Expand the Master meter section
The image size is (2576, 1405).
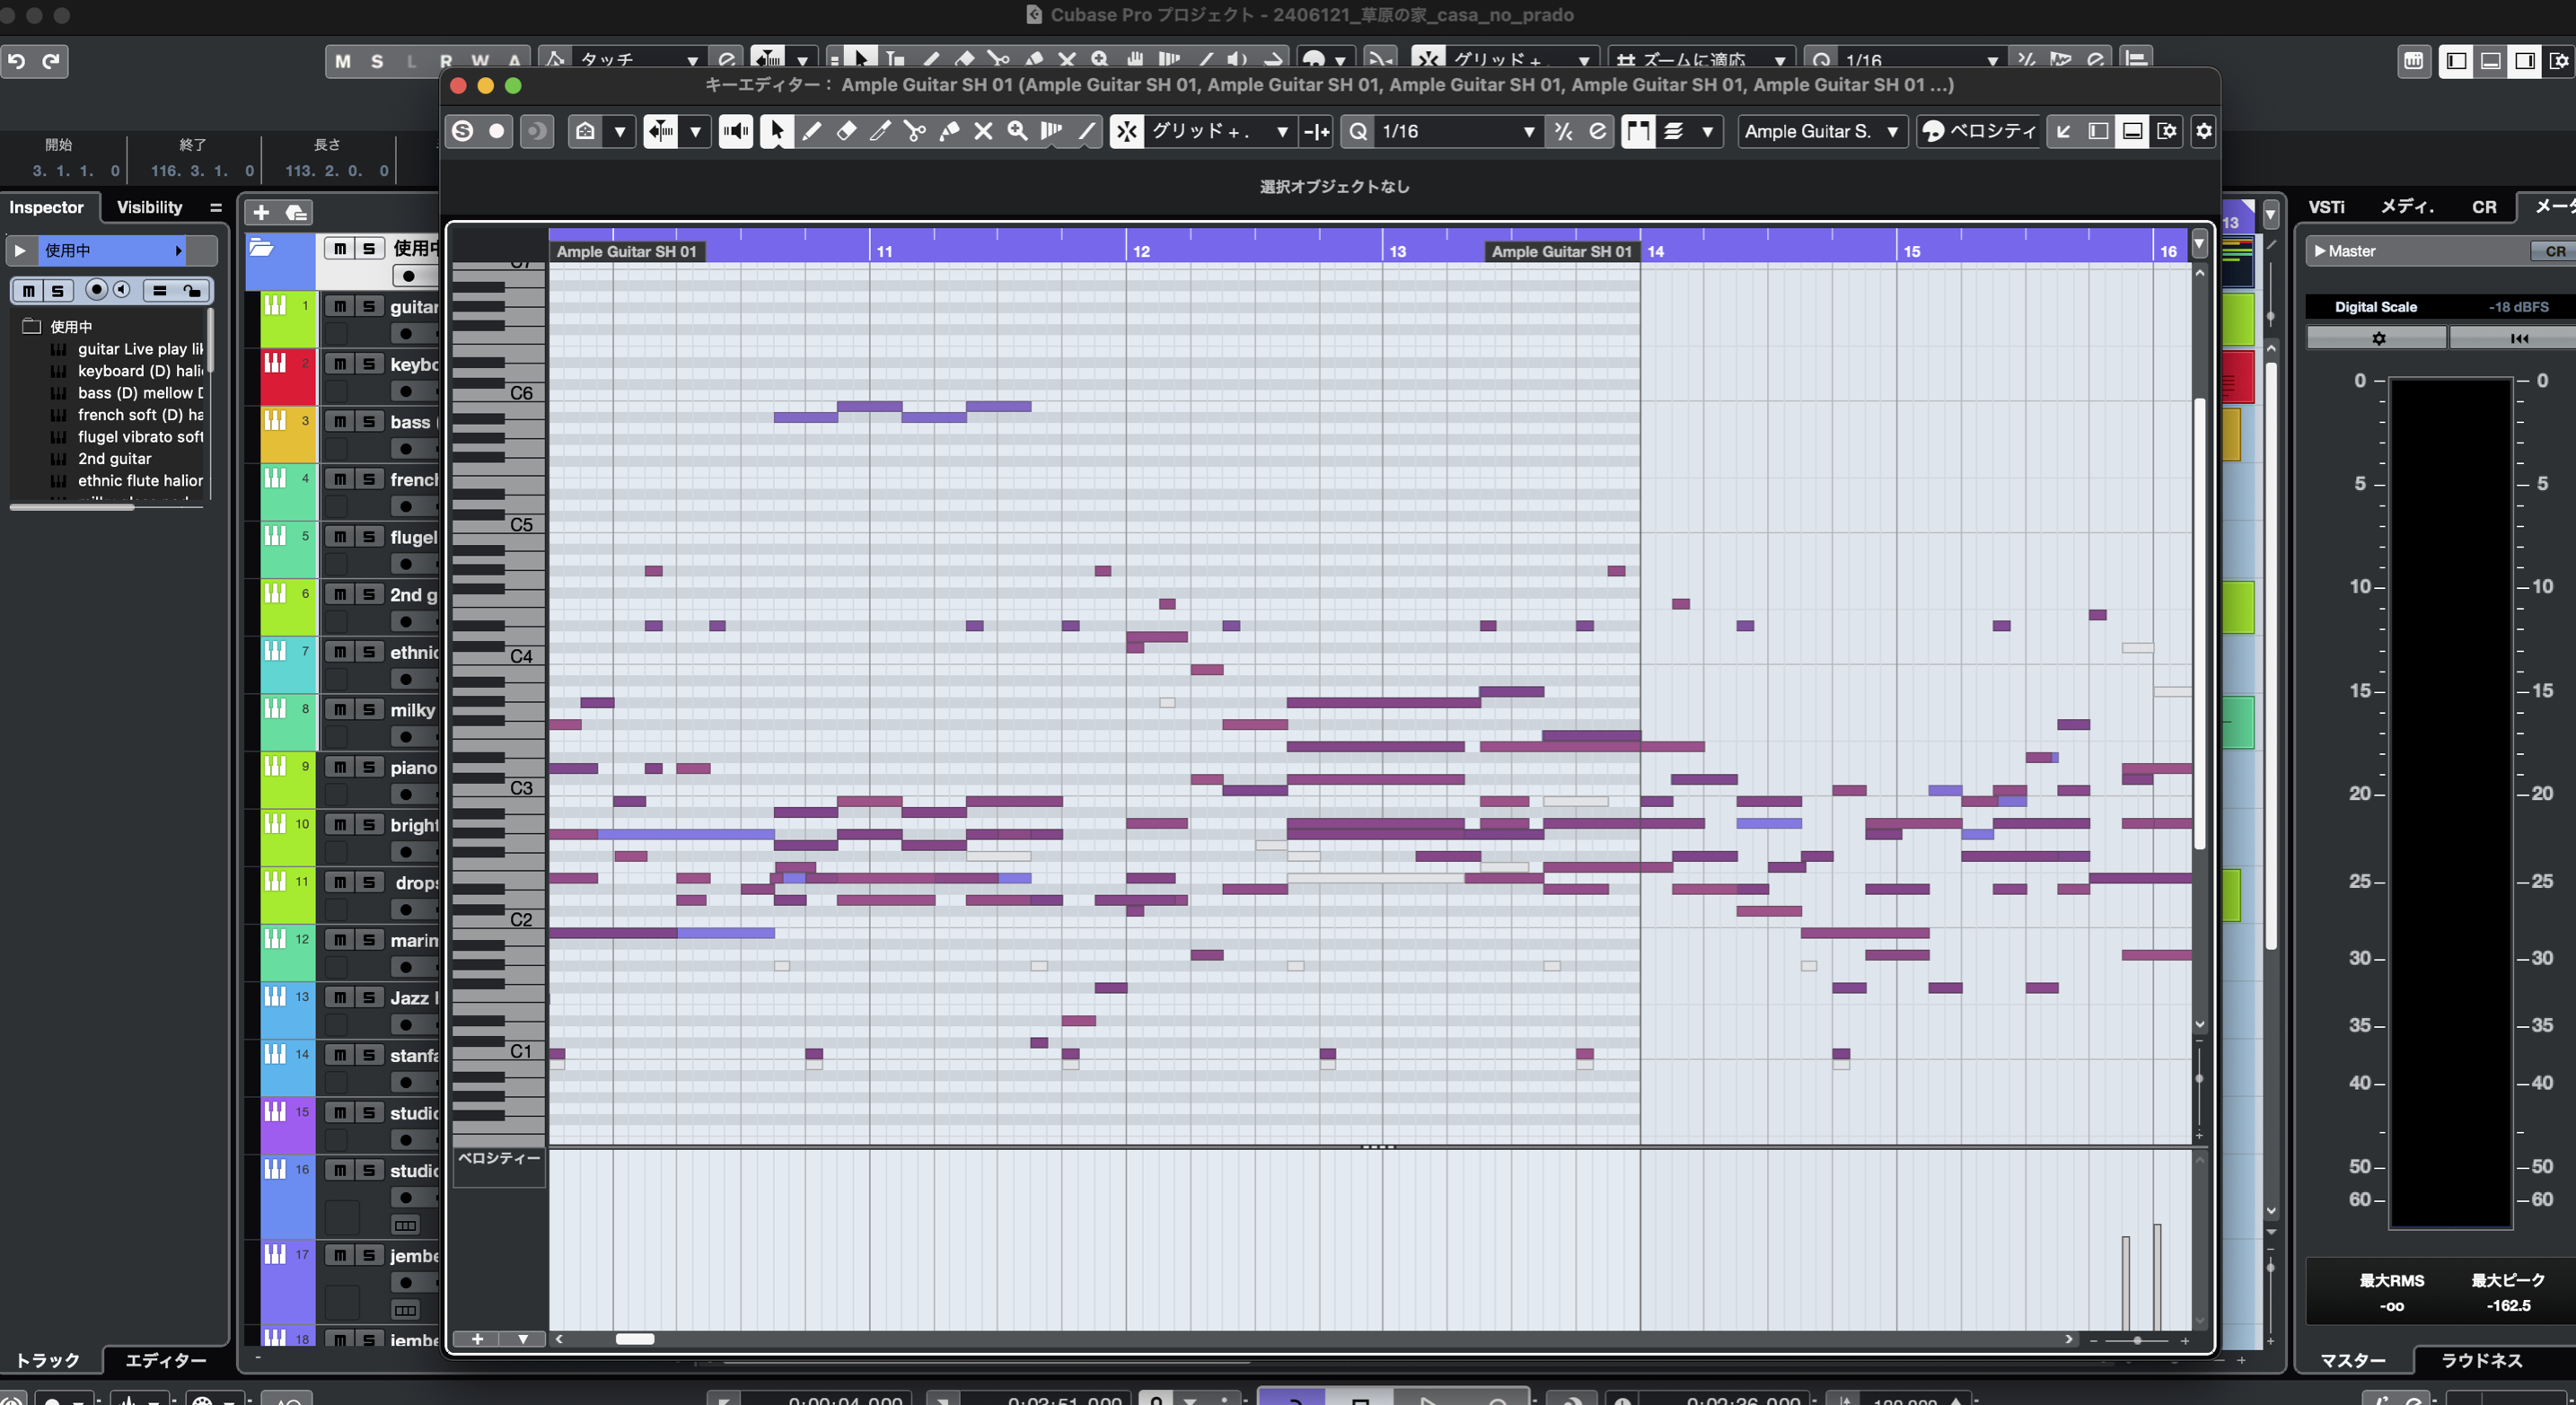(2320, 251)
